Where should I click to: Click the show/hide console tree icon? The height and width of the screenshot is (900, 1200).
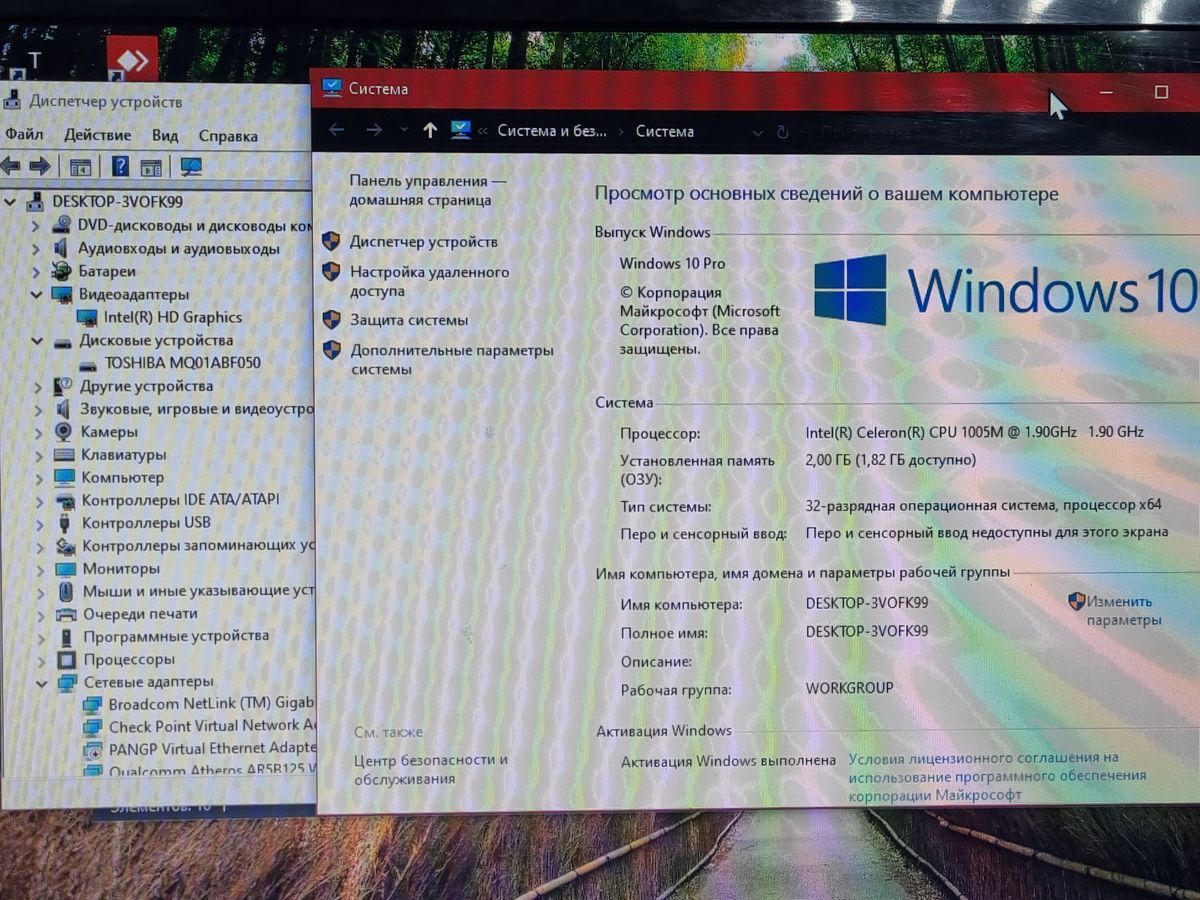(x=80, y=167)
